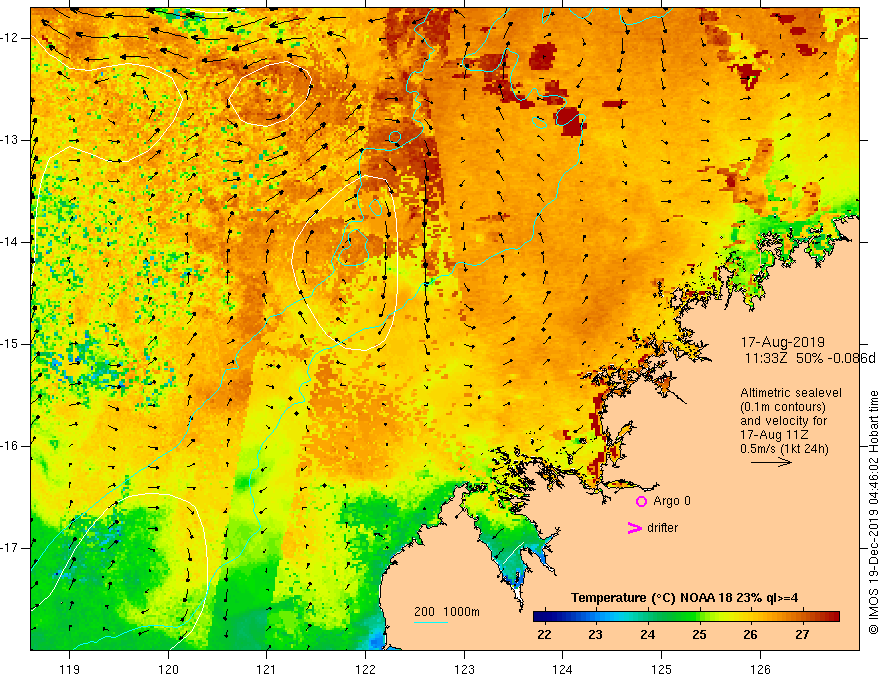Click the 24 value on temperature scale
The height and width of the screenshot is (680, 880).
[647, 635]
